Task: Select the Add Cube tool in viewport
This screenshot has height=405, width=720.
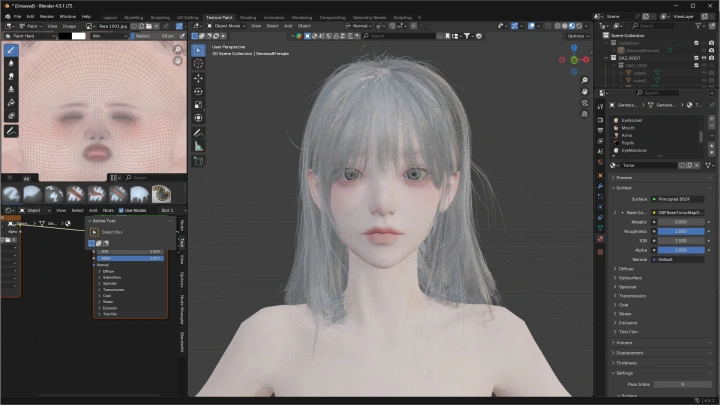Action: point(198,160)
